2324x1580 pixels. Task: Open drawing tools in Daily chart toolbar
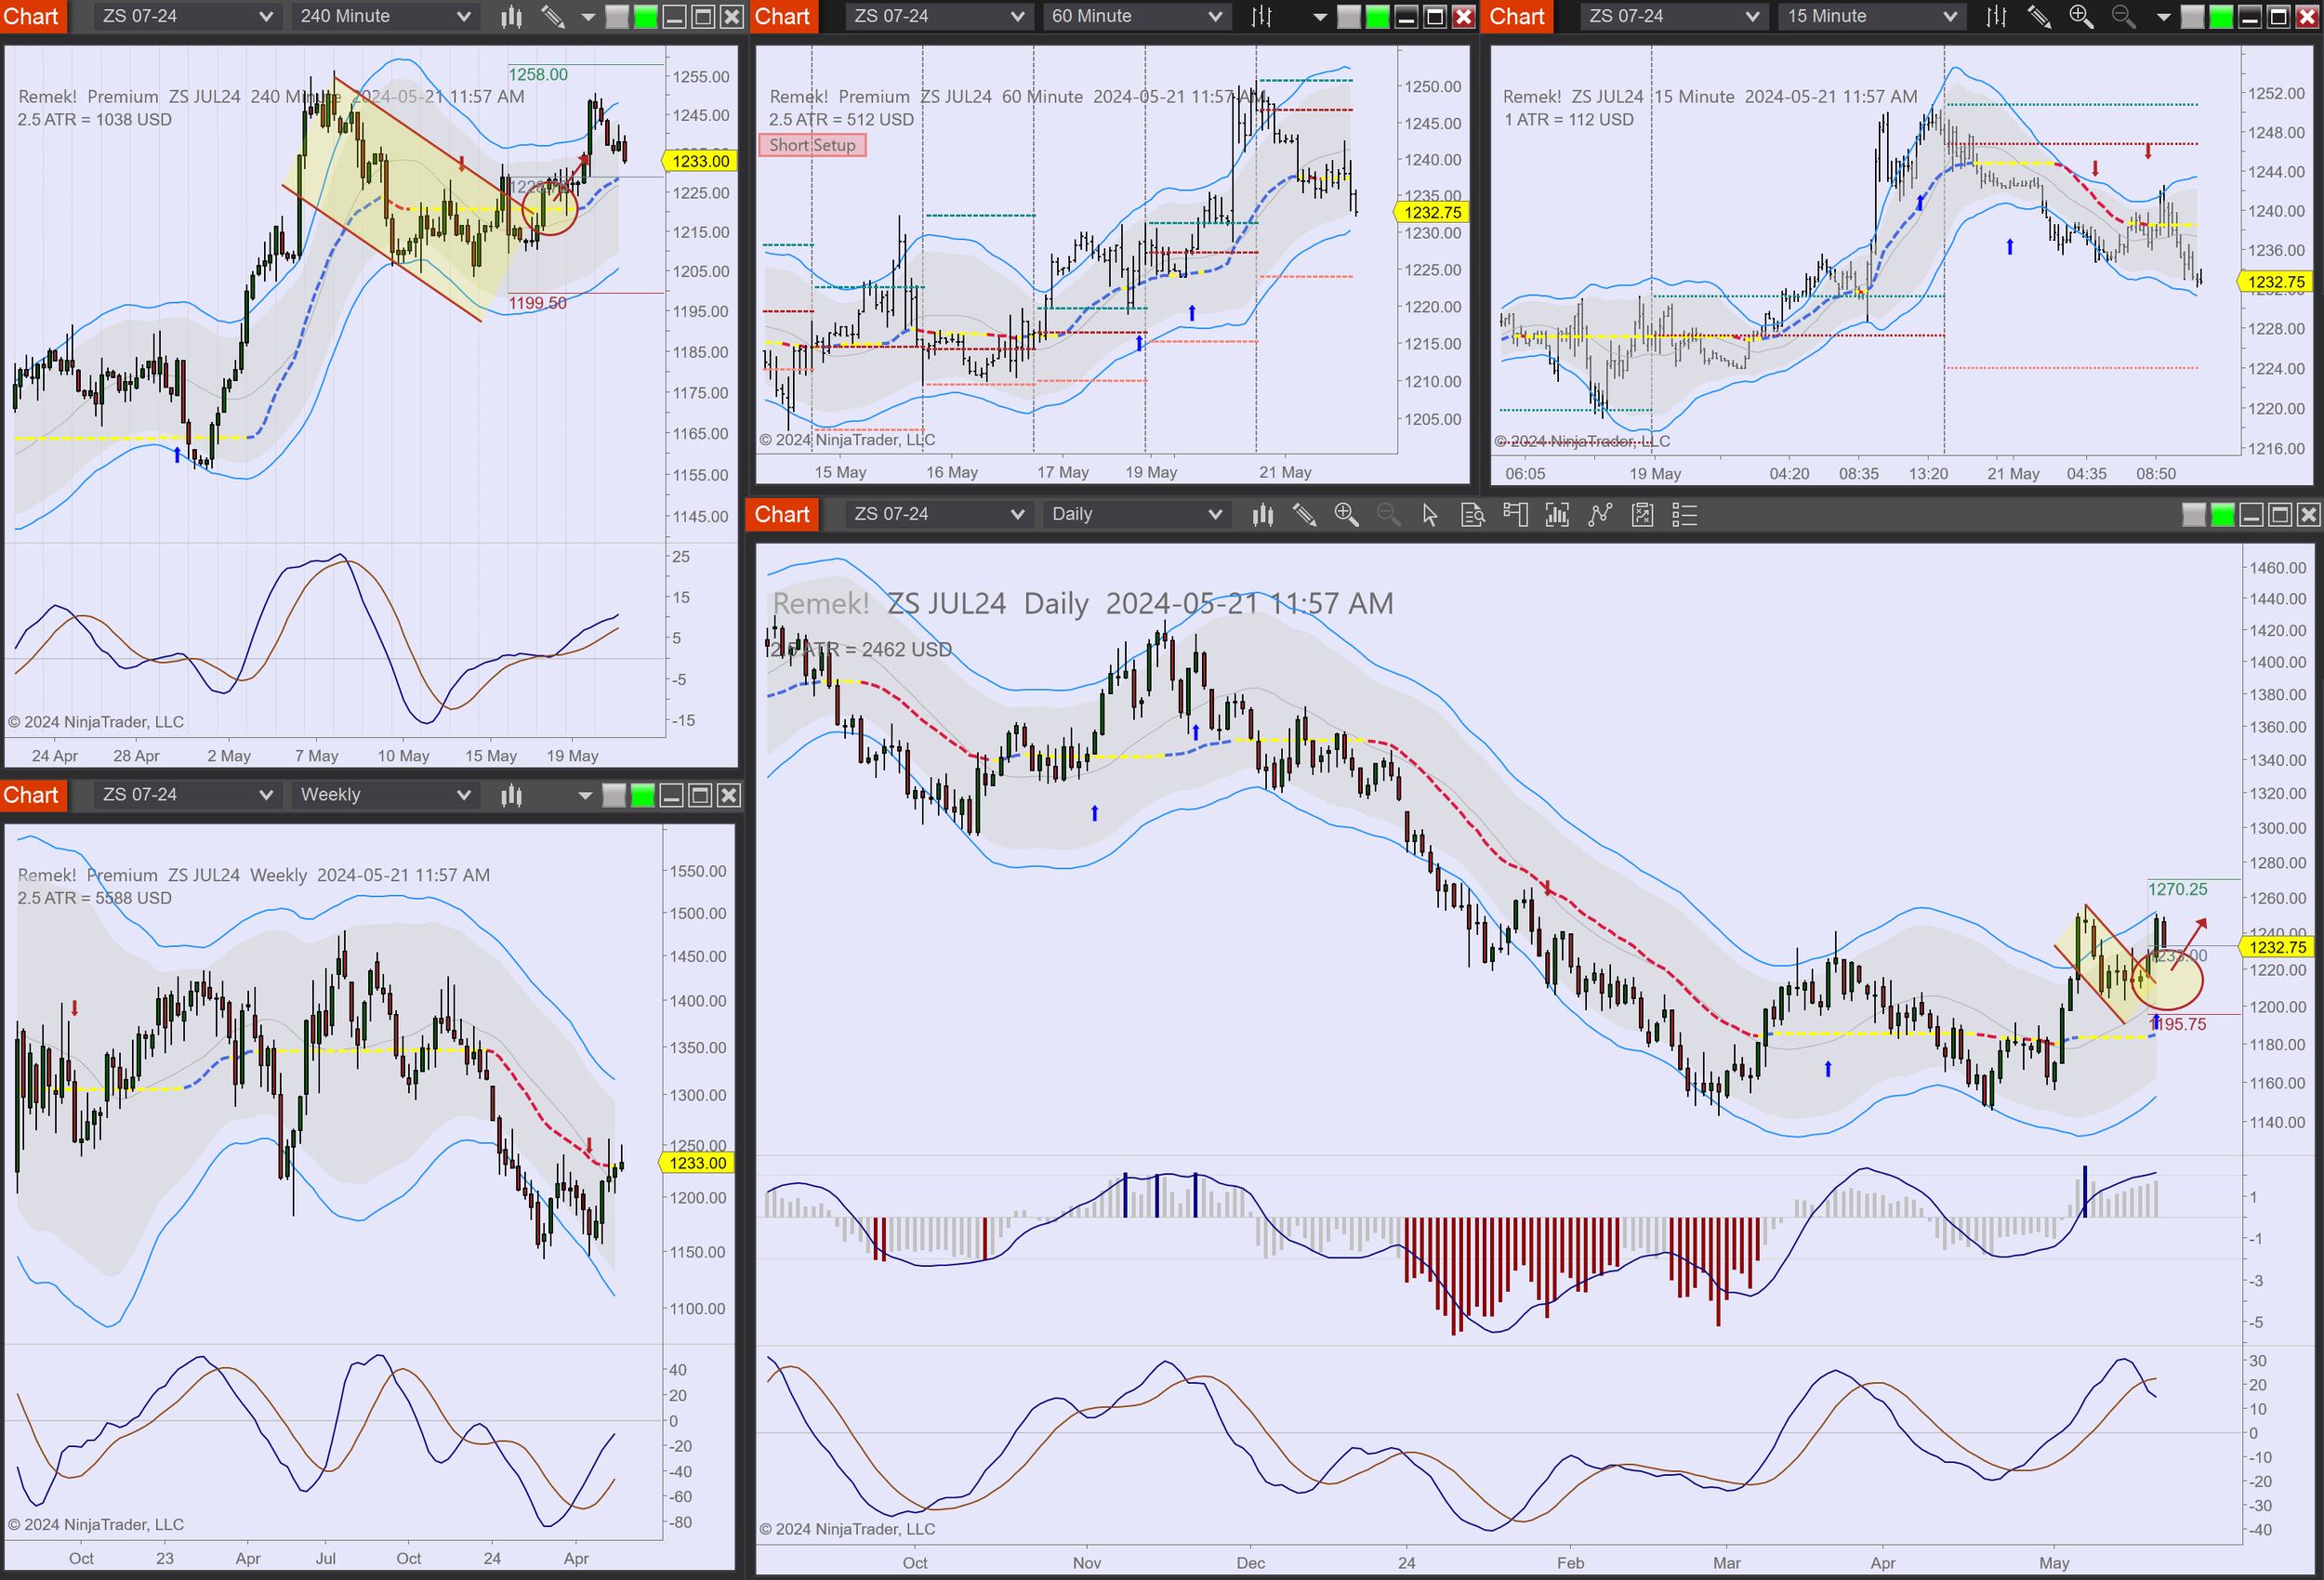[x=1304, y=515]
